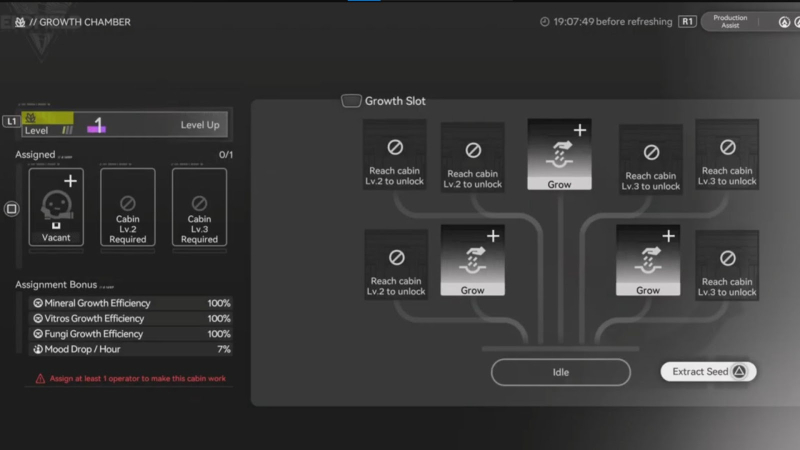
Task: Click the Idle status button
Action: [560, 372]
